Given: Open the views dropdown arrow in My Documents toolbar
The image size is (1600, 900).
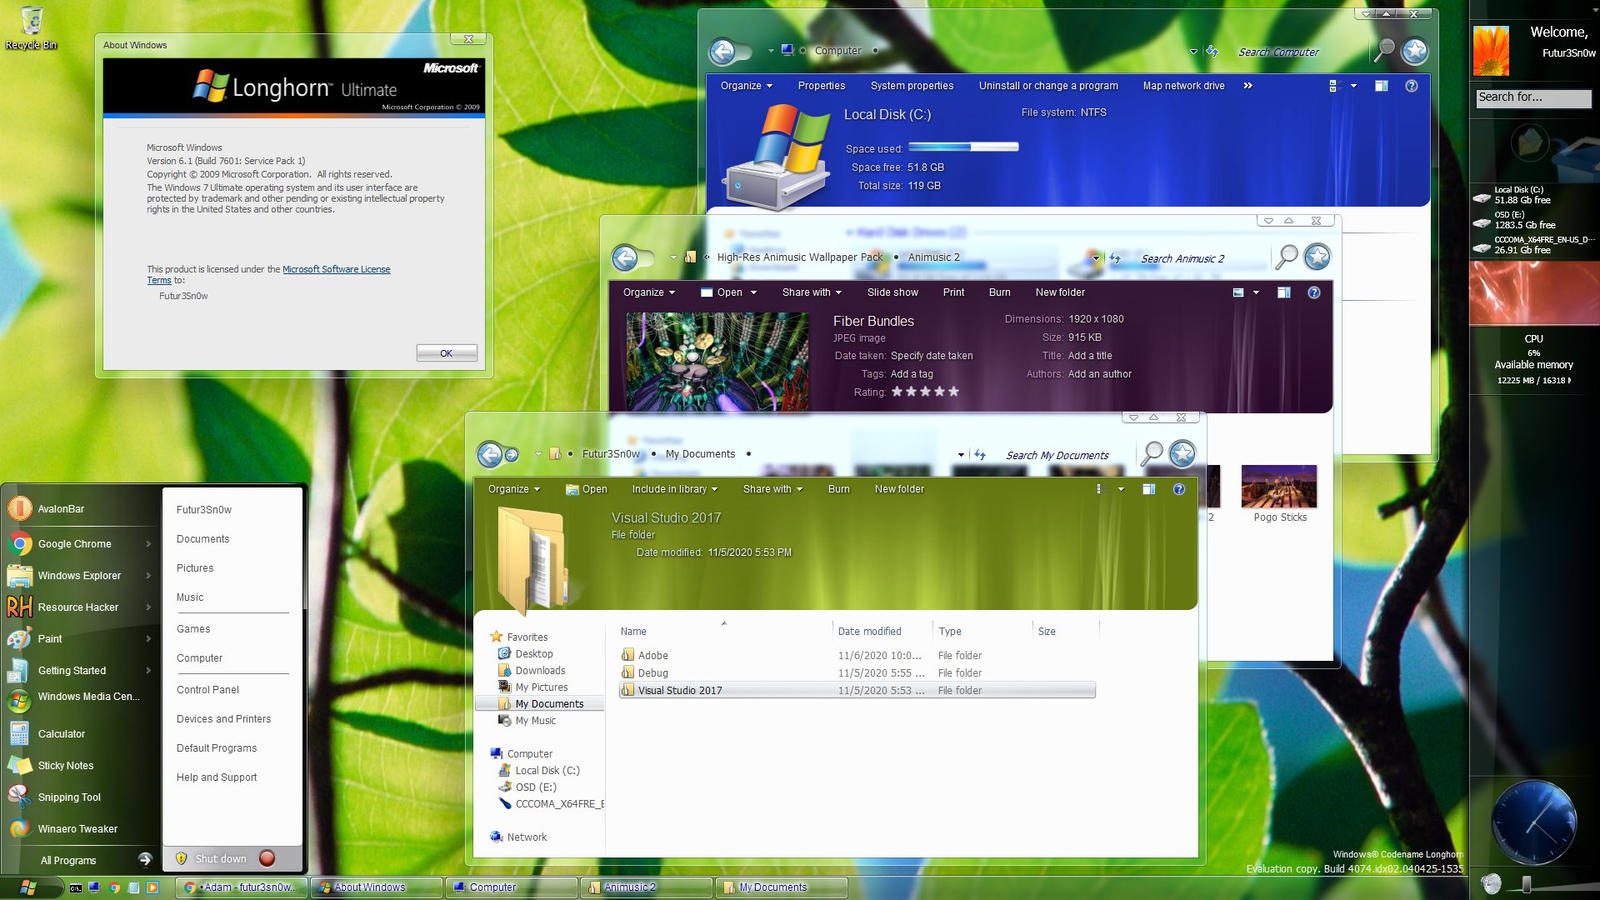Looking at the screenshot, I should point(1121,489).
